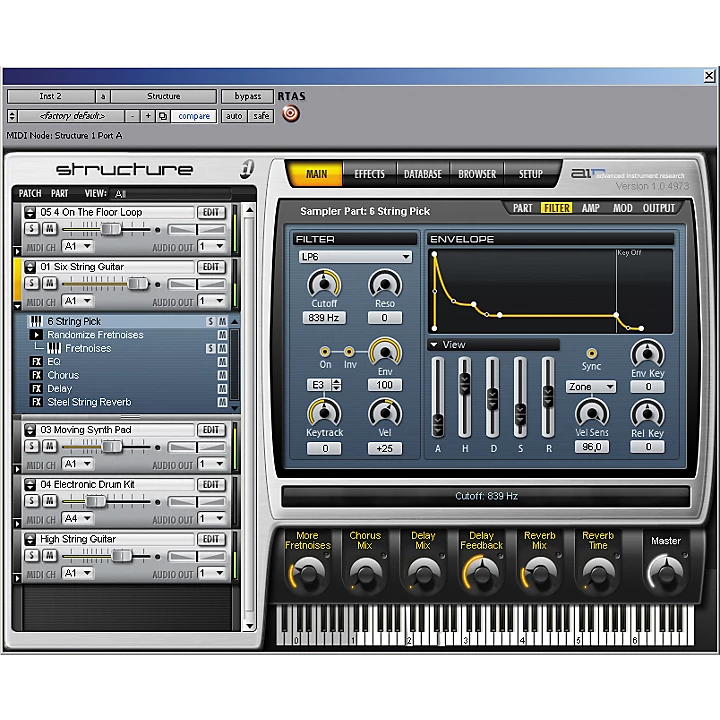Click the Randomize Fretnoises play icon
The width and height of the screenshot is (720, 720).
point(36,335)
